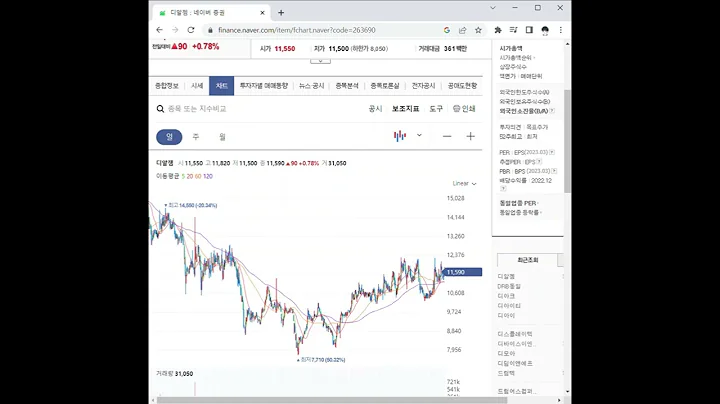Click the 인쇄 print button

click(x=464, y=109)
